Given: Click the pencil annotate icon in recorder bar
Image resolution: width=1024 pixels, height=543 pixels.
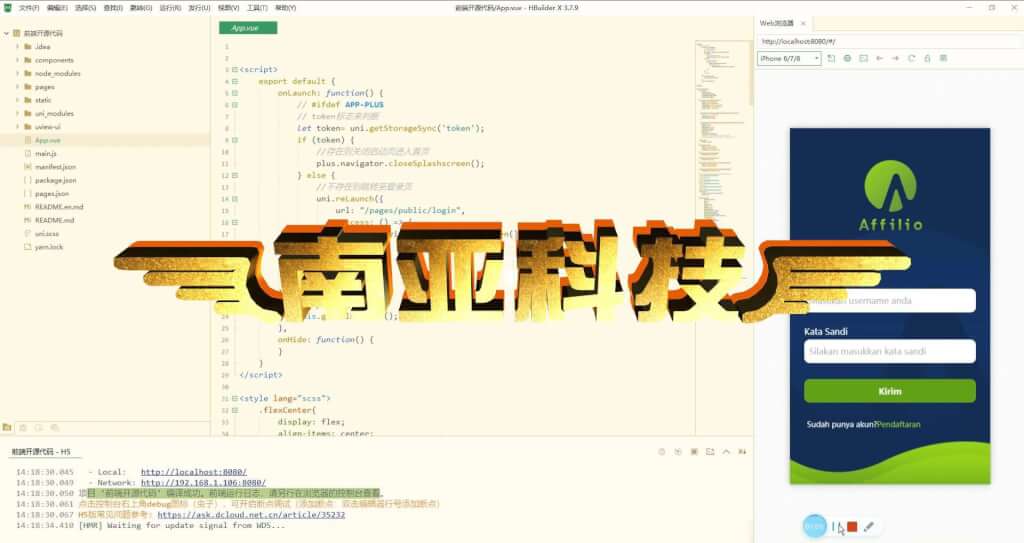Looking at the screenshot, I should point(869,526).
